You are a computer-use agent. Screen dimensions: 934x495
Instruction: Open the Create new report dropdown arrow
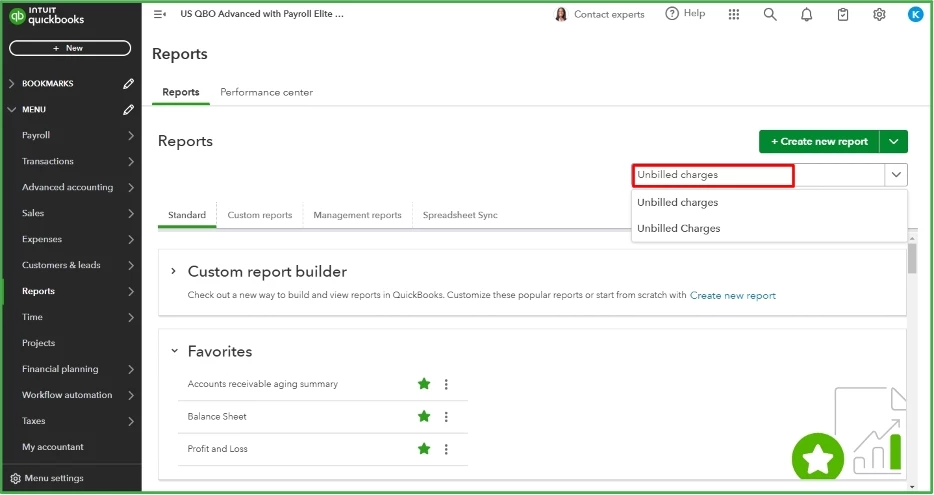pos(893,142)
